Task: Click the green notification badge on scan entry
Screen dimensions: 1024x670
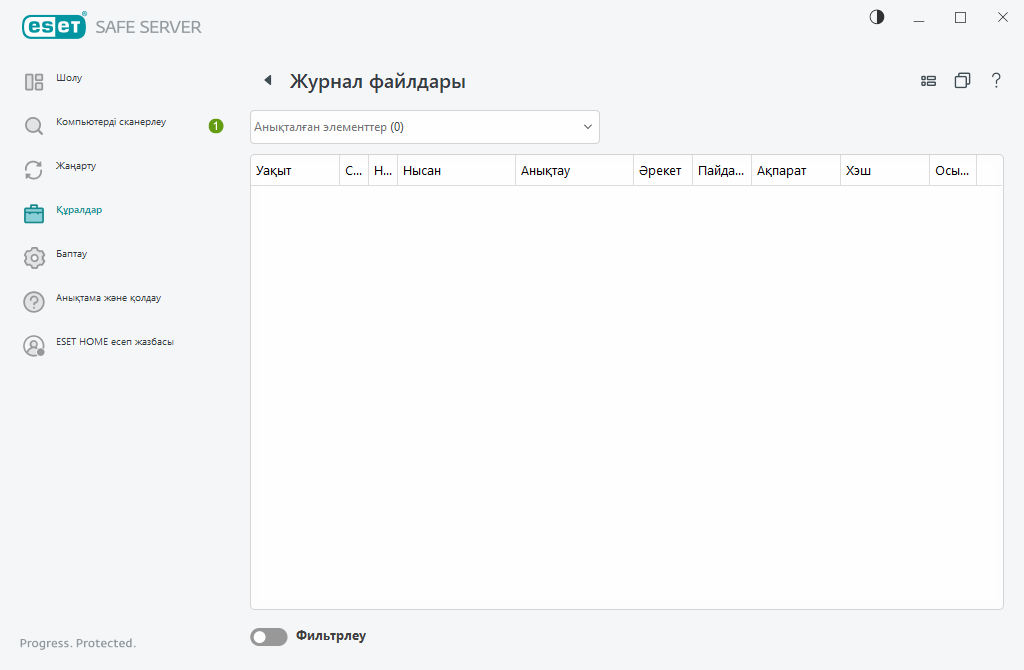Action: pyautogui.click(x=216, y=126)
